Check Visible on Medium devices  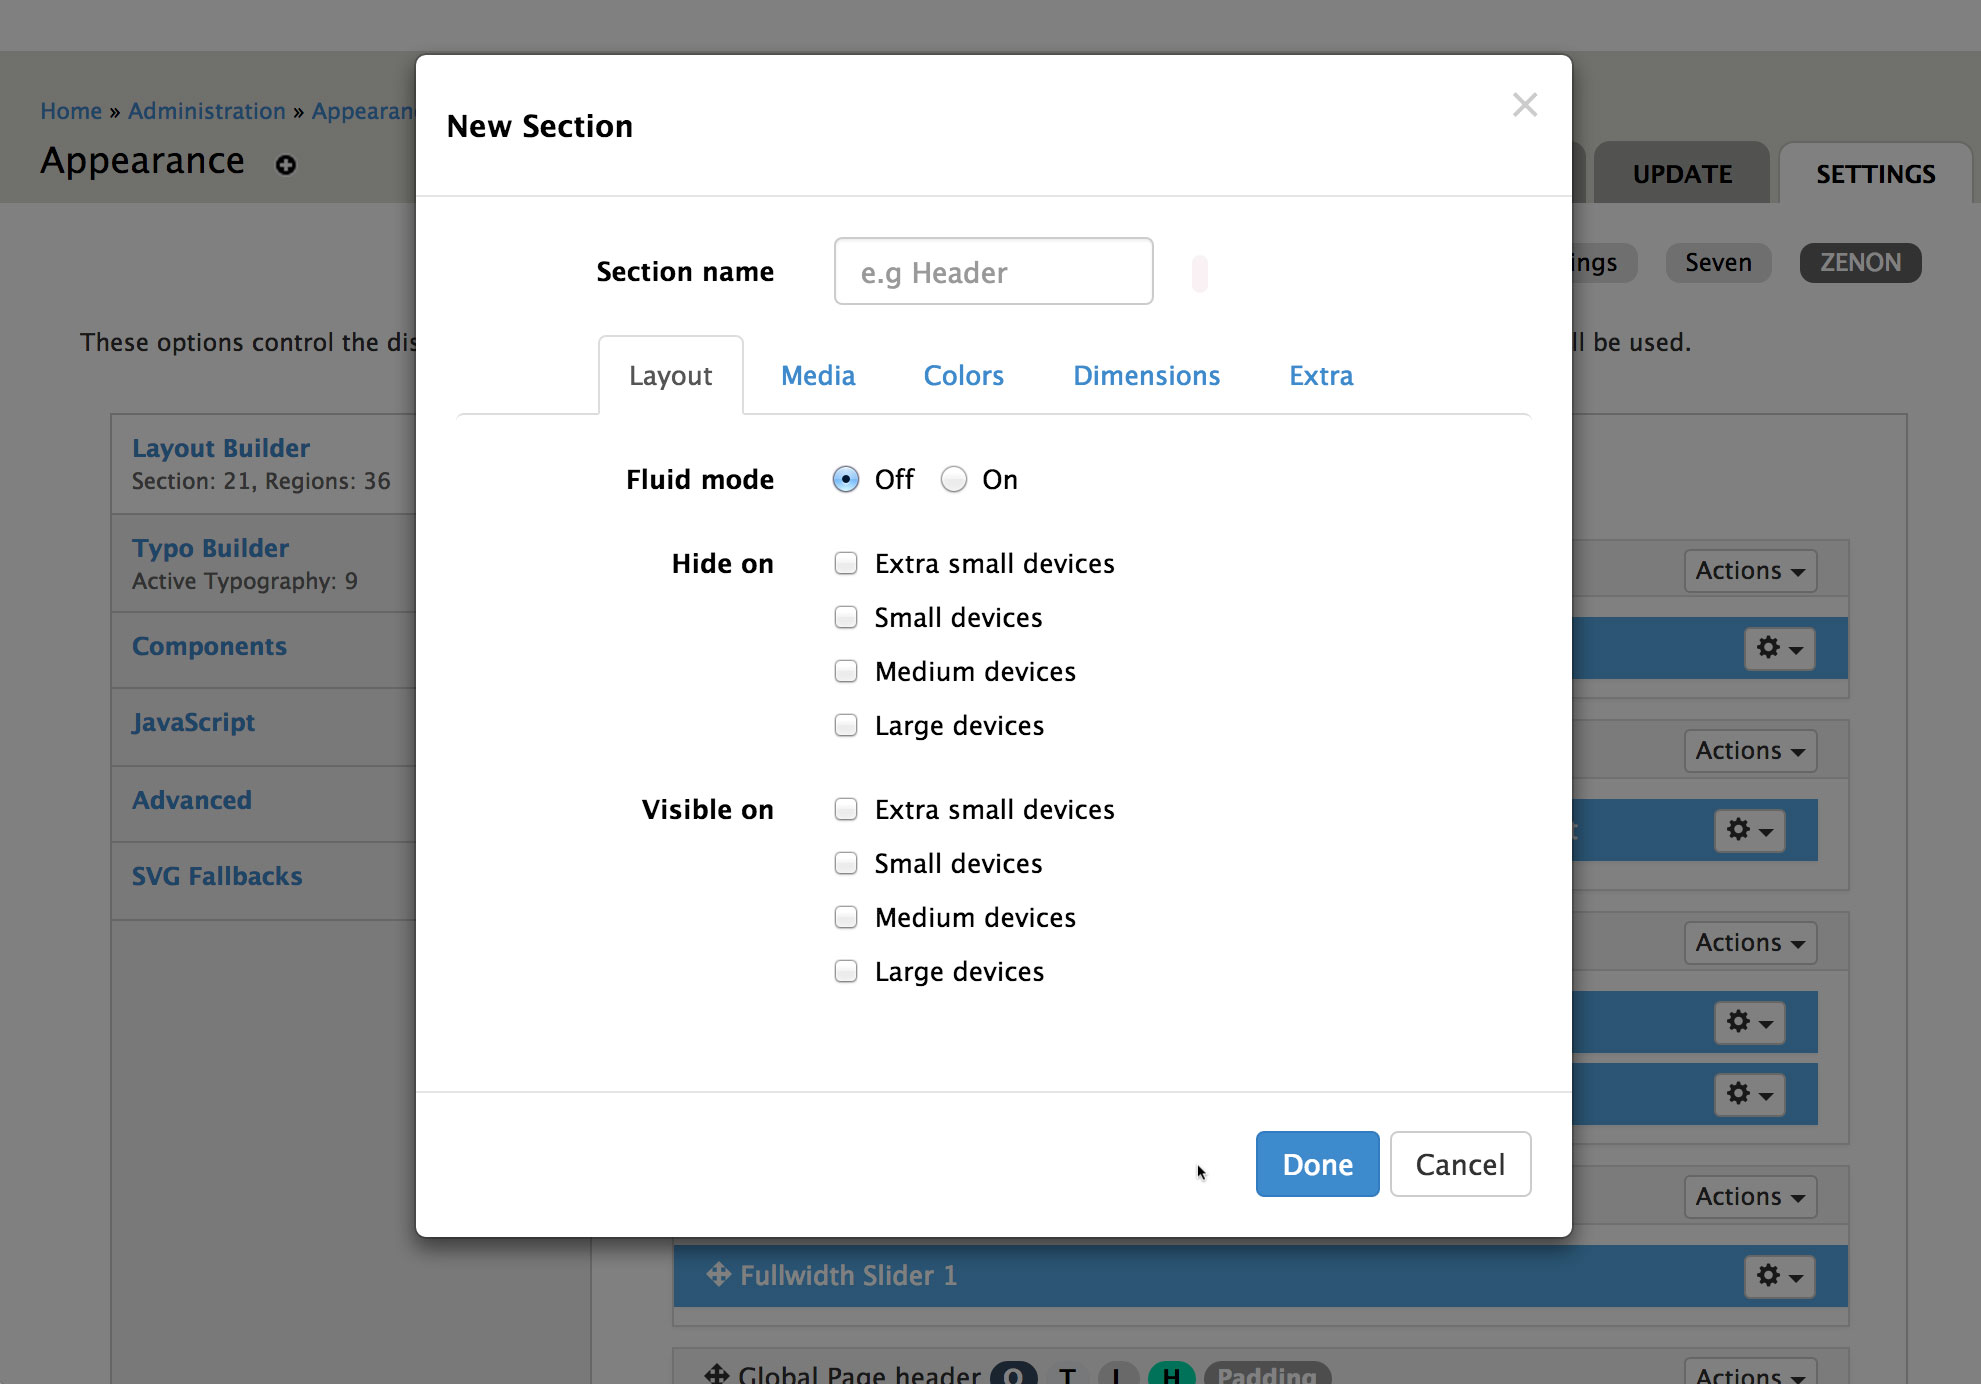point(846,918)
